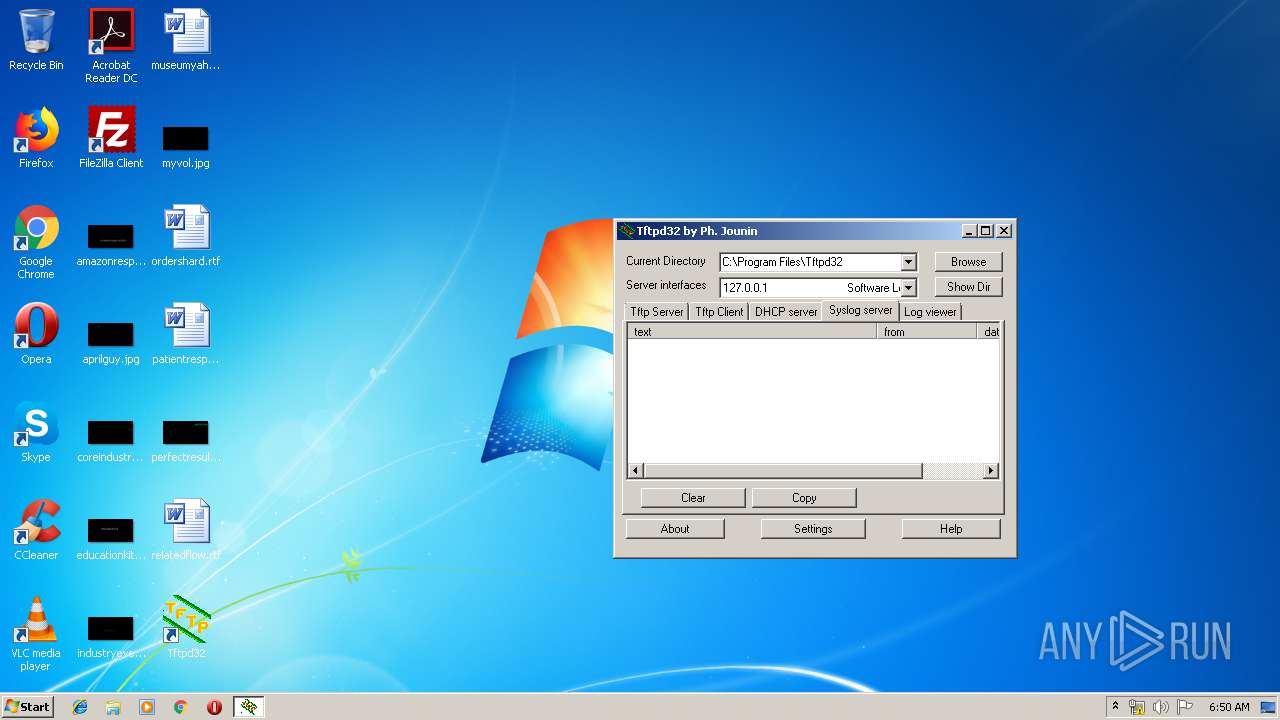The width and height of the screenshot is (1280, 720).
Task: Switch to the DHCP server tab
Action: pos(786,312)
